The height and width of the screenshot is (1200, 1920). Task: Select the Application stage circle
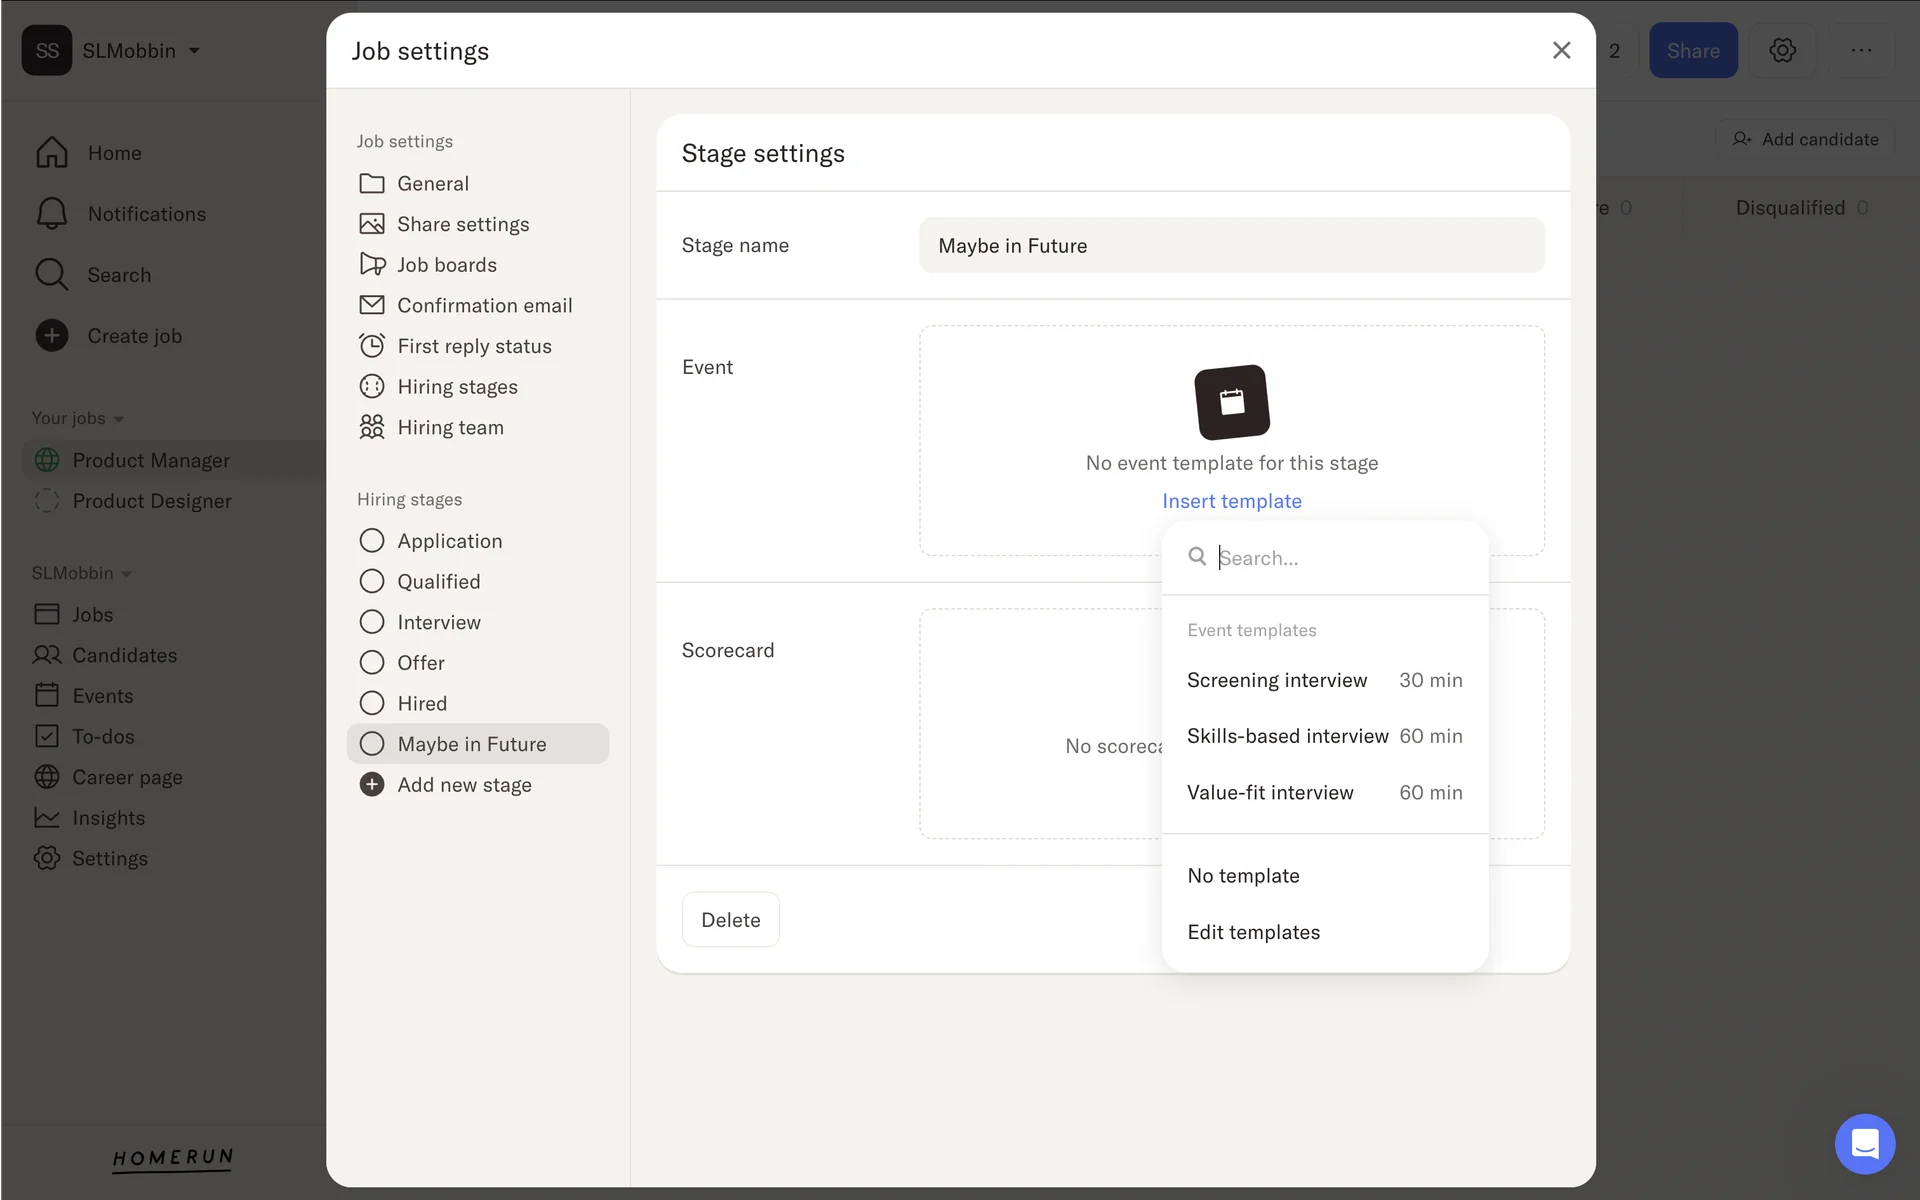(x=372, y=541)
